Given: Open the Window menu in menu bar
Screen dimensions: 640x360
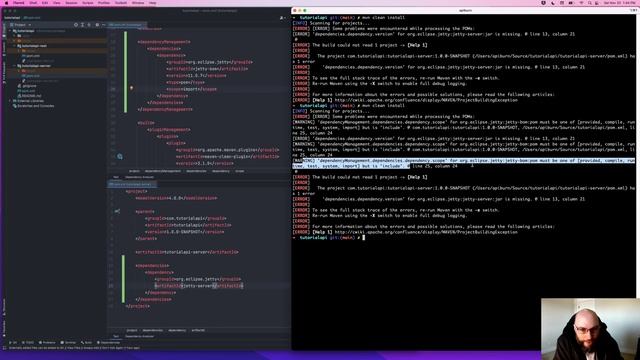Looking at the screenshot, I should 138,3.
